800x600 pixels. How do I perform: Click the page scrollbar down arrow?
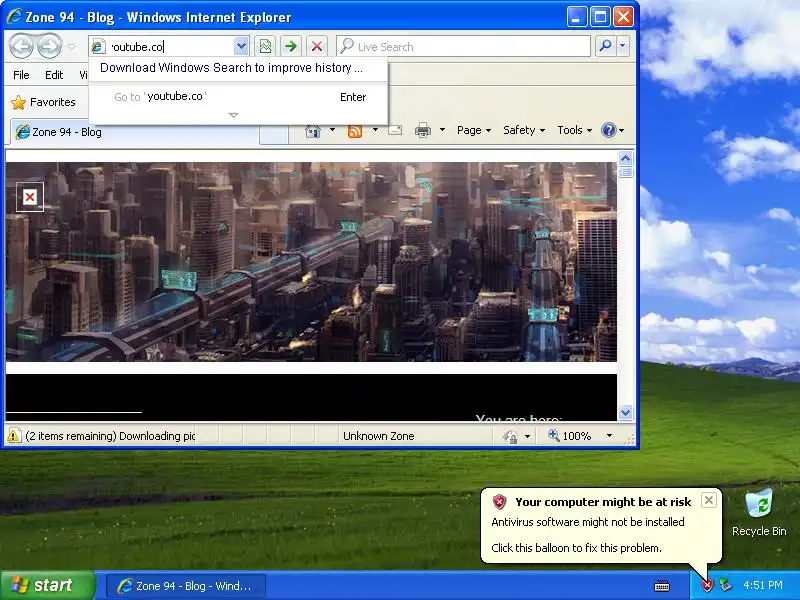tap(626, 412)
